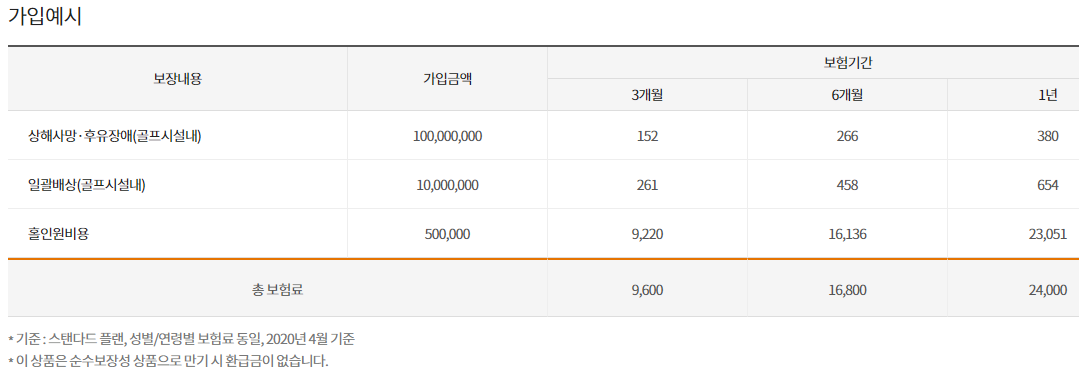Screen dimensions: 1079x378
Task: Click the 100,000,000 coverage amount cell
Action: click(447, 136)
